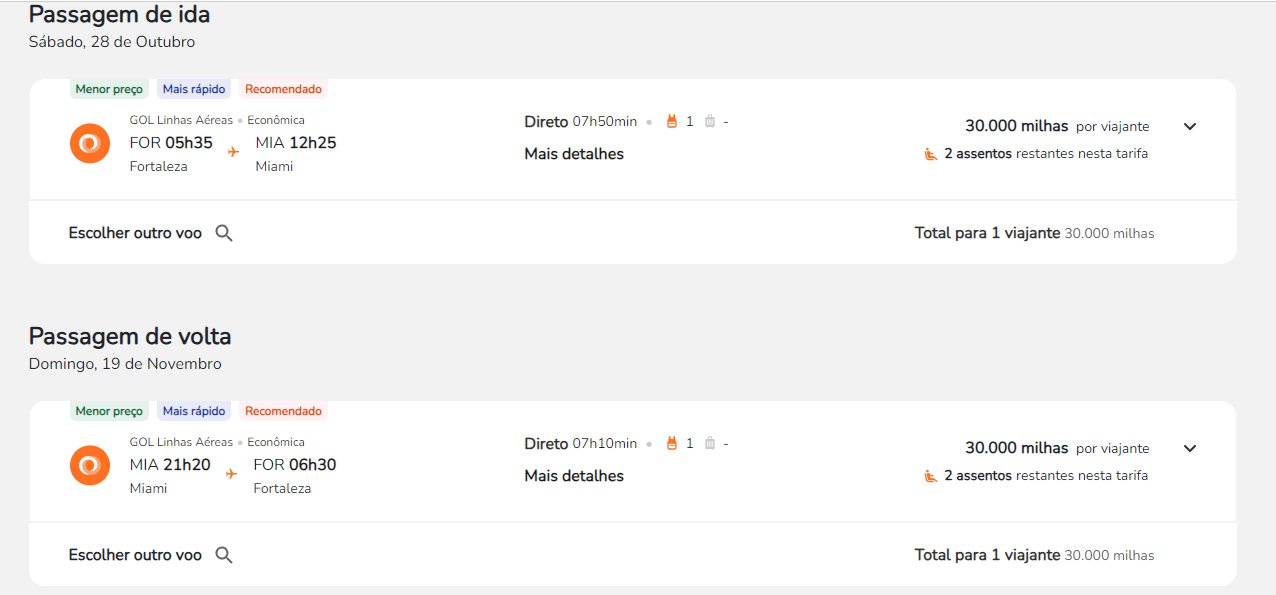Click the seat icon on return flight fare
The width and height of the screenshot is (1276, 595).
tap(930, 476)
